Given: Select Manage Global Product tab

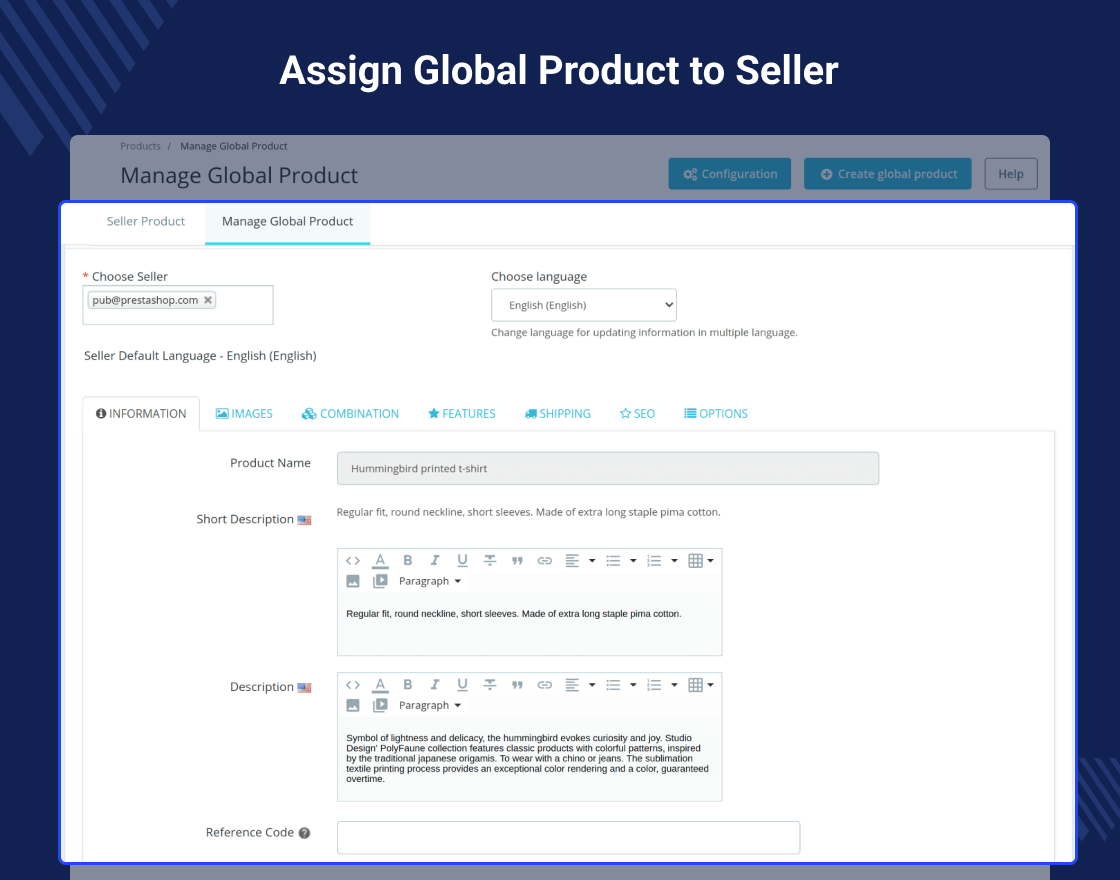Looking at the screenshot, I should click(x=287, y=222).
